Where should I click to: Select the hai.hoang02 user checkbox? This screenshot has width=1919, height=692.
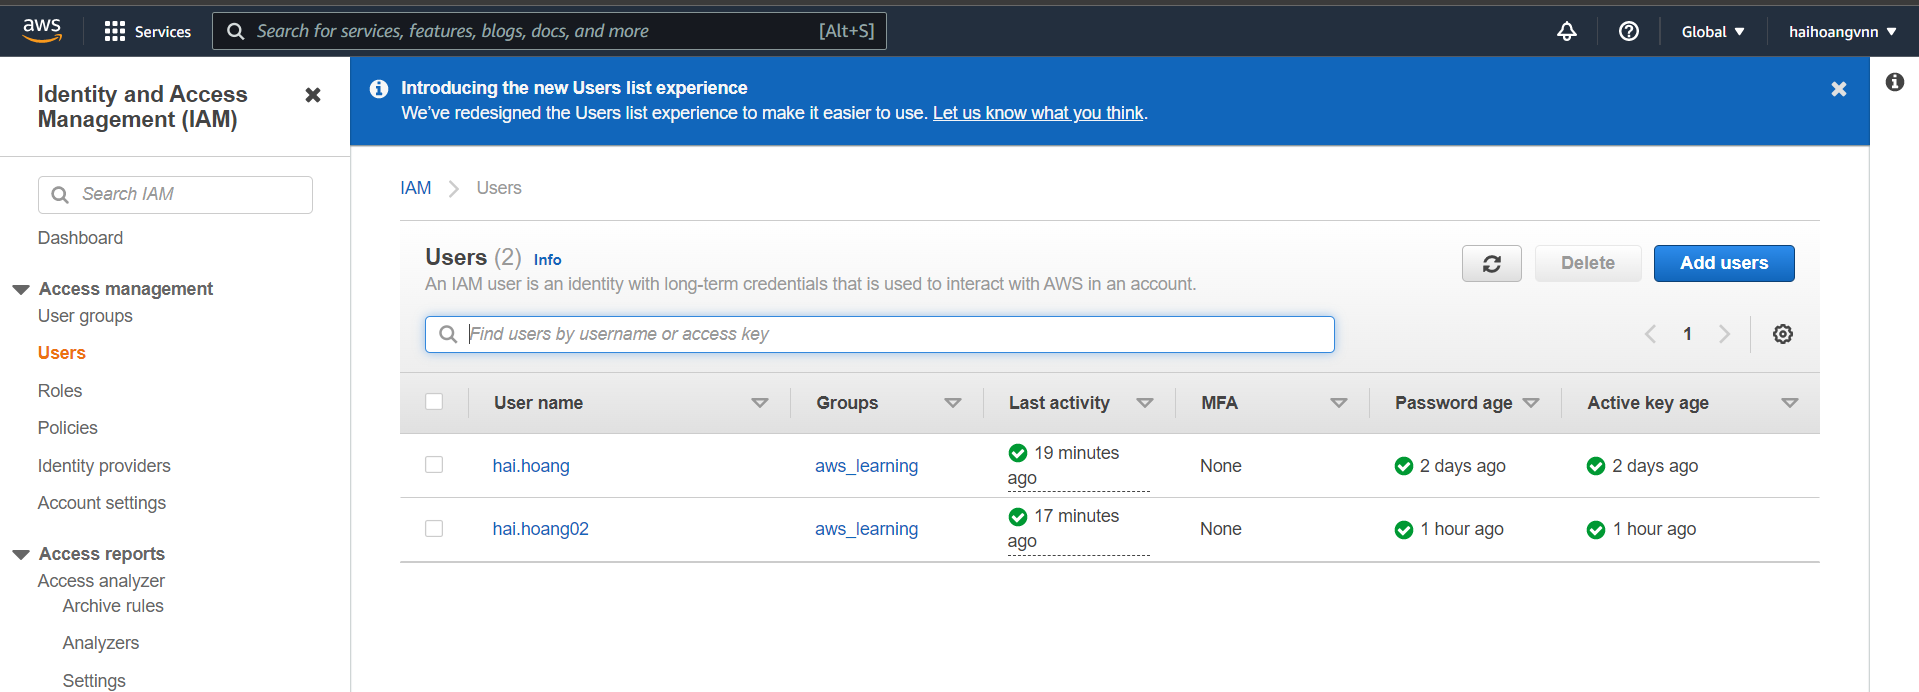tap(434, 528)
